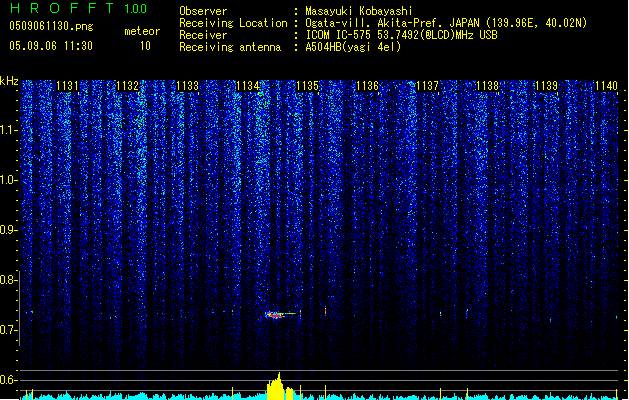The width and height of the screenshot is (629, 400).
Task: Click time marker 1139
Action: tap(547, 86)
